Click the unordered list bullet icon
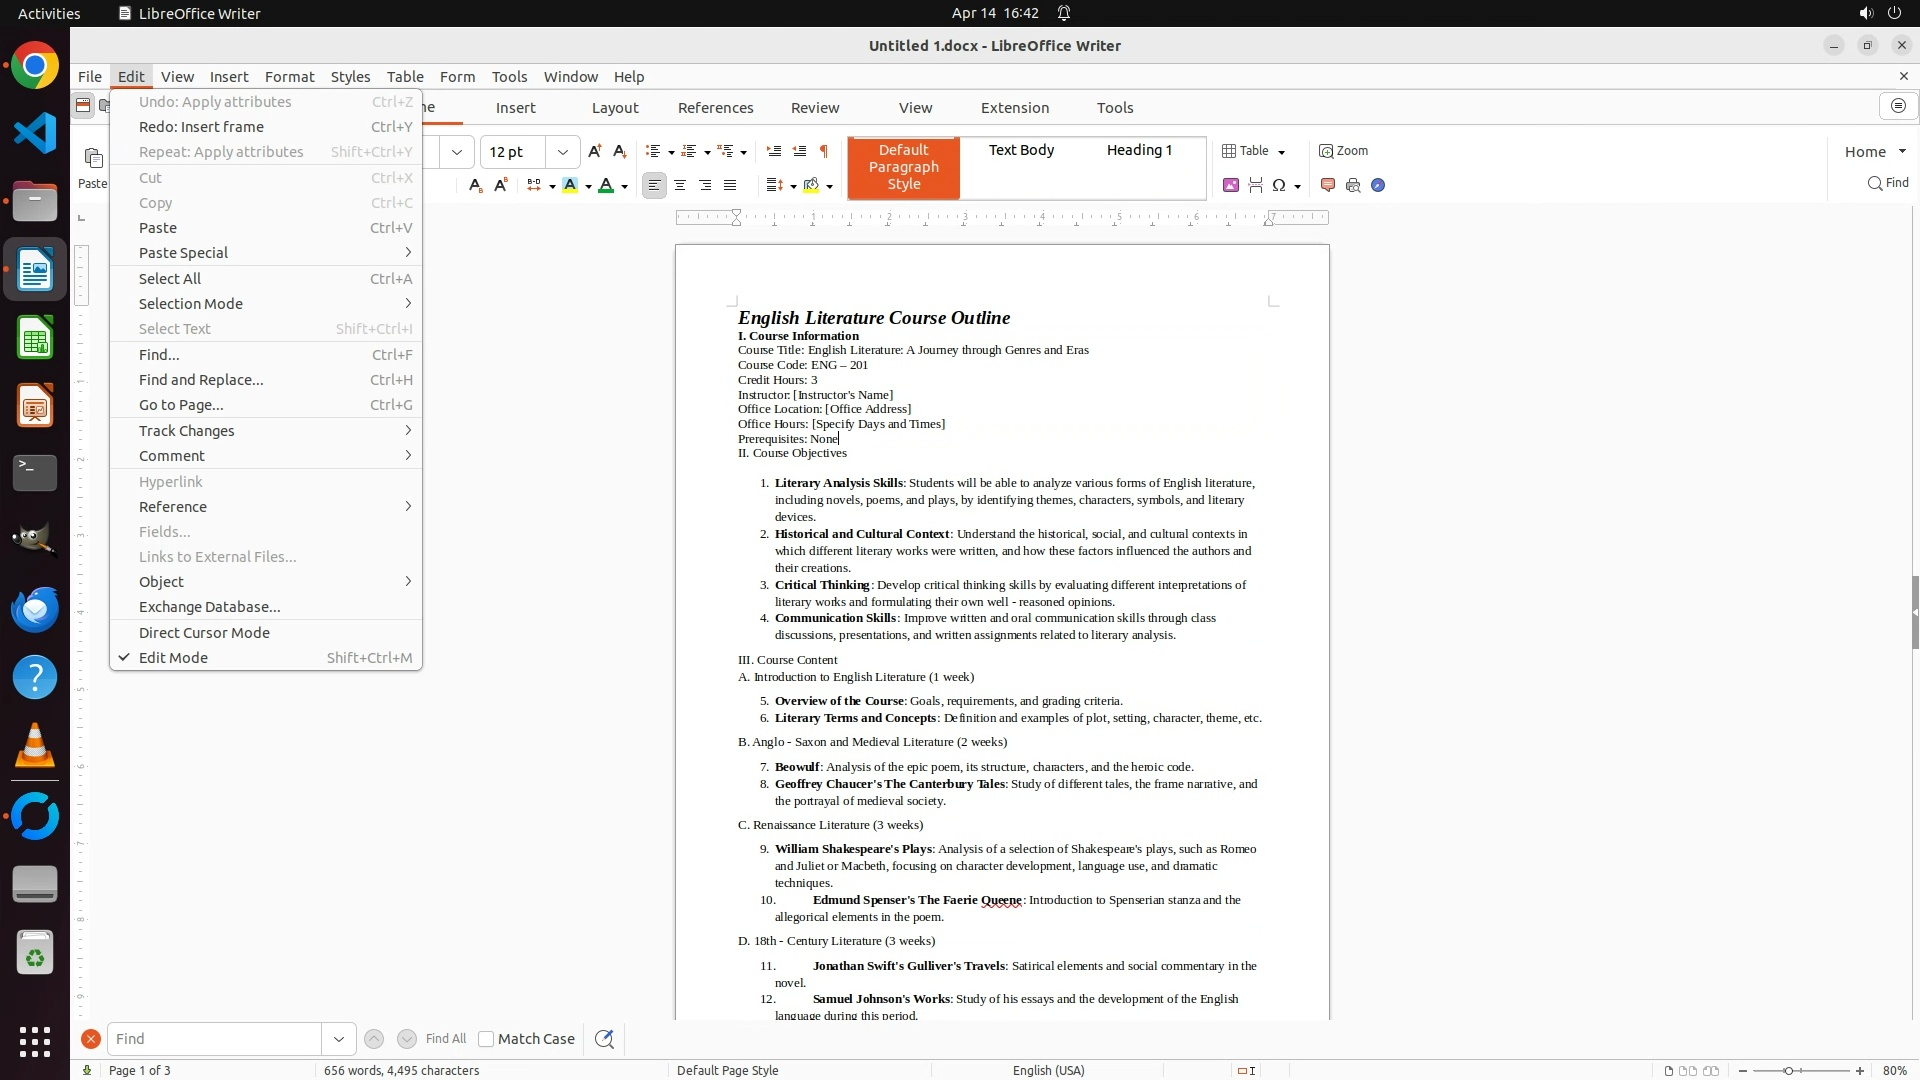Viewport: 1920px width, 1080px height. (x=653, y=151)
